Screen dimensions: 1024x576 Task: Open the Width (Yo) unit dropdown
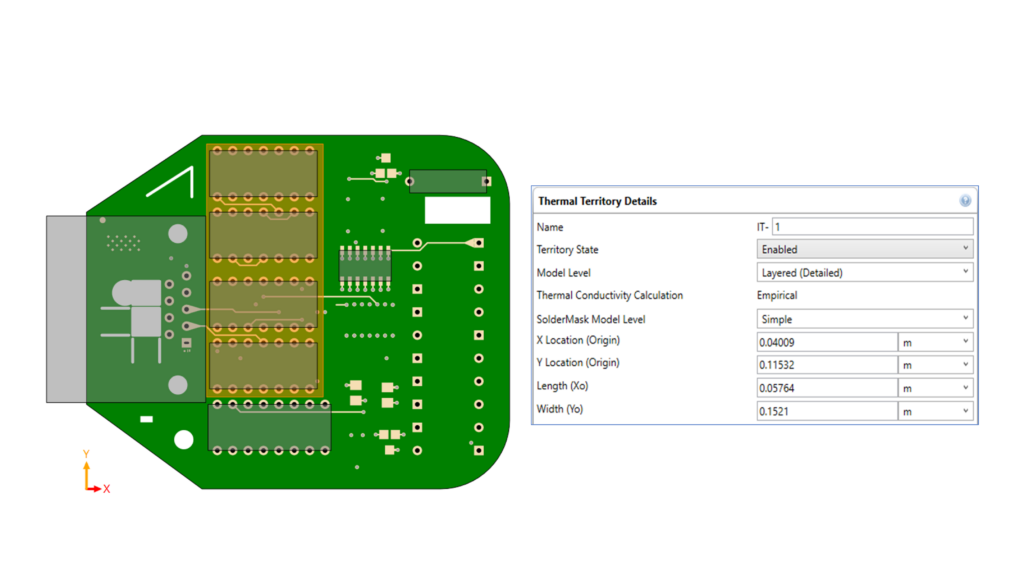click(935, 411)
